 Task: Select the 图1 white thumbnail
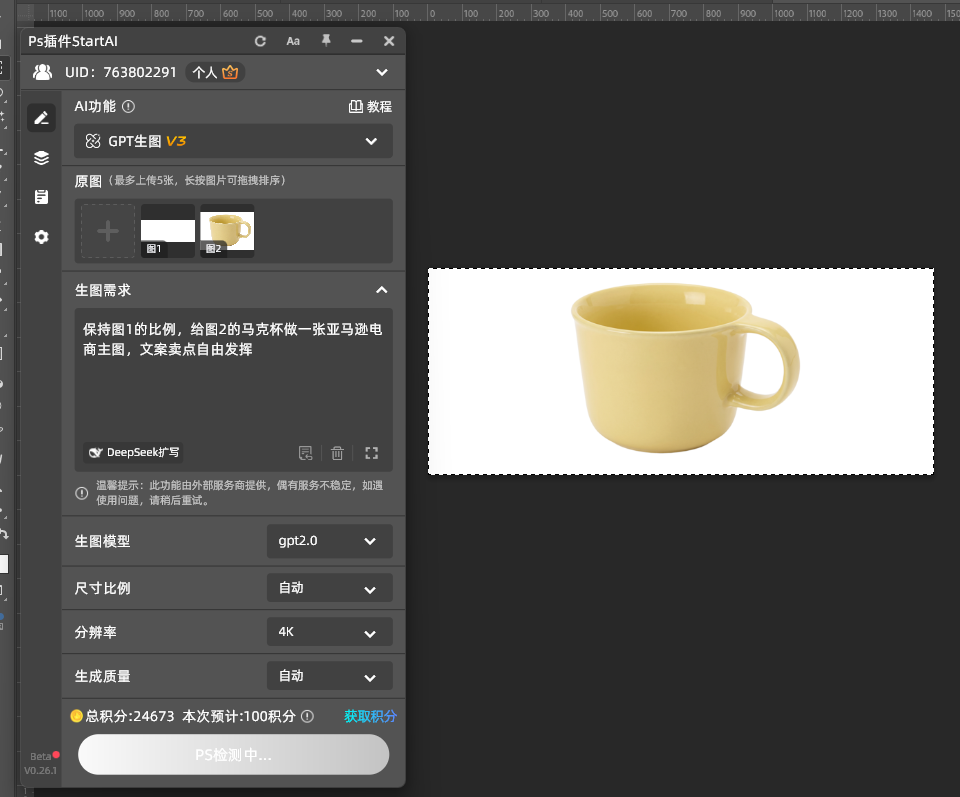coord(168,231)
